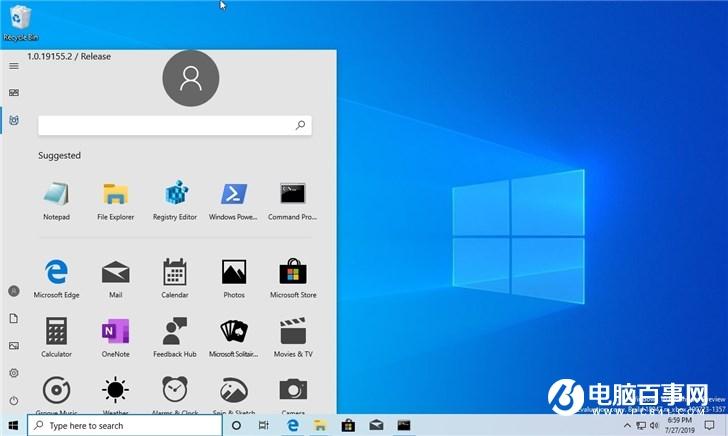Launch OneNote
Screen dimensions: 728x436
pos(116,338)
